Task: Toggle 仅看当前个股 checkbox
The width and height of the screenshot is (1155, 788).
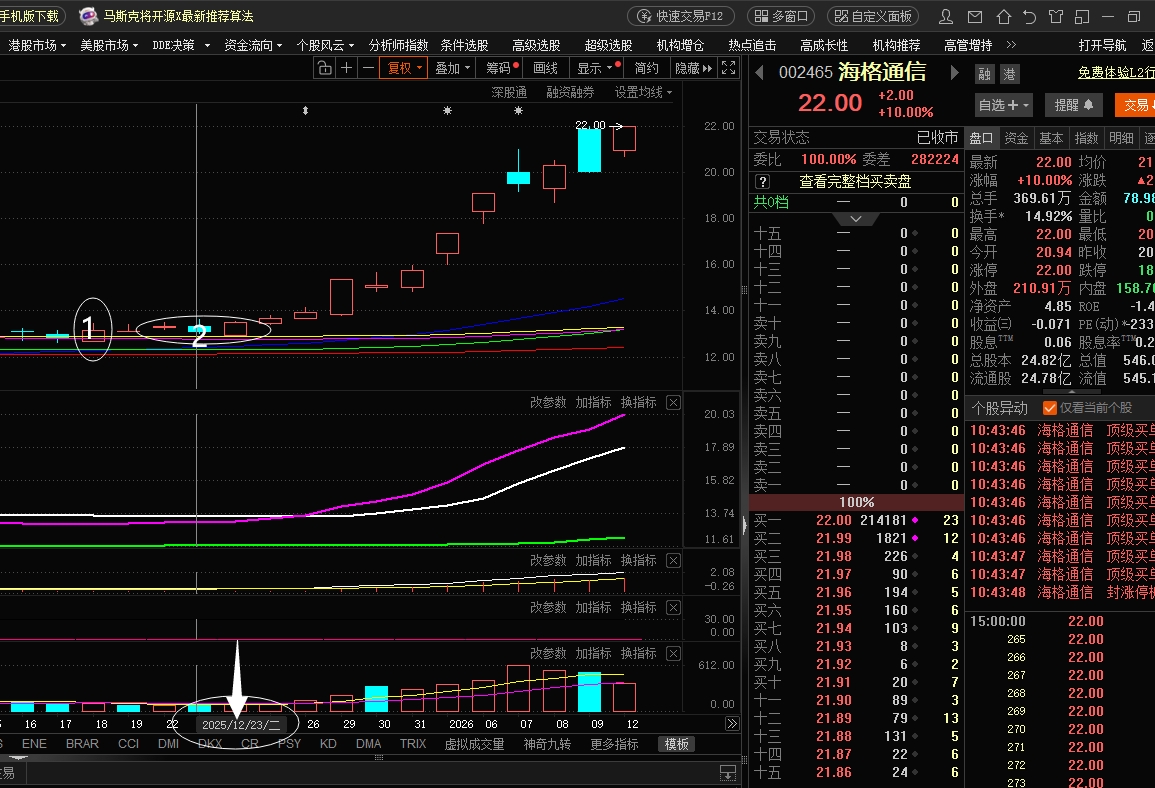Action: point(1050,408)
